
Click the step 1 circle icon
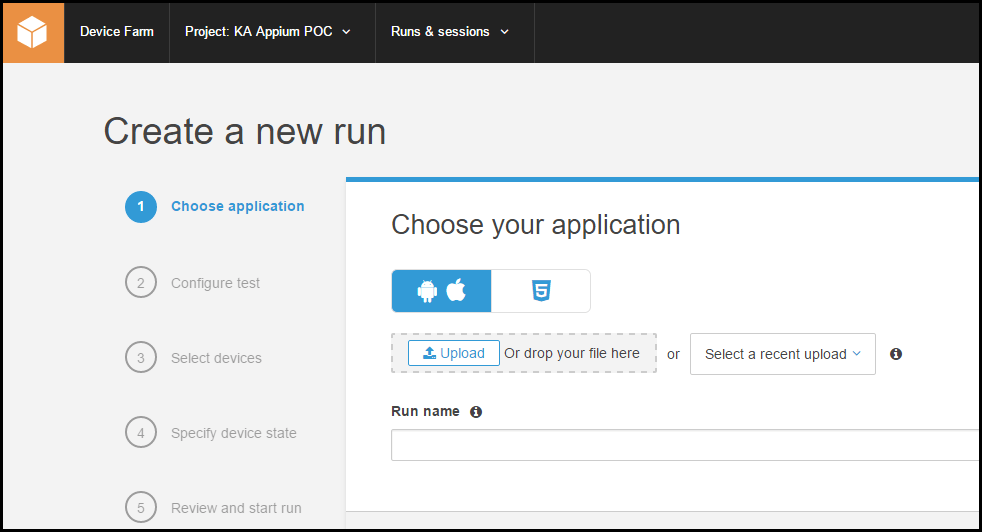pyautogui.click(x=141, y=207)
